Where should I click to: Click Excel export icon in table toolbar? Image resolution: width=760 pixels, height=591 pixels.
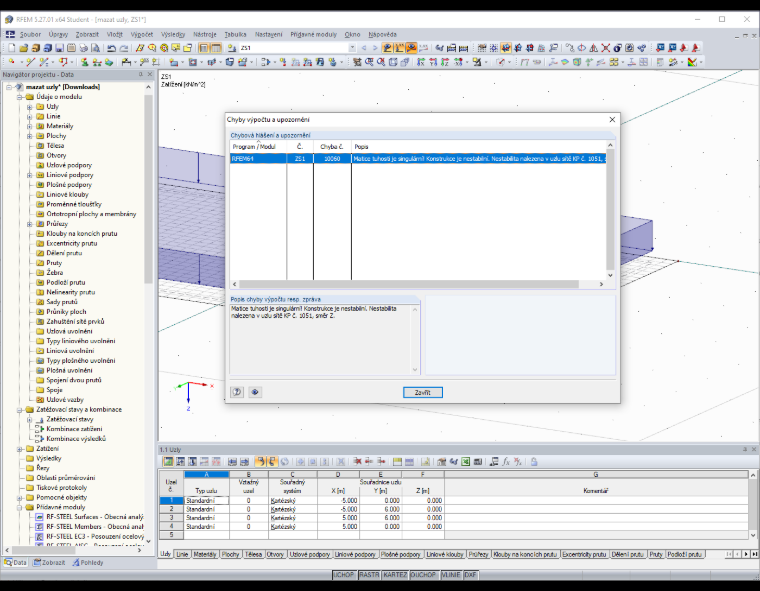[x=465, y=462]
